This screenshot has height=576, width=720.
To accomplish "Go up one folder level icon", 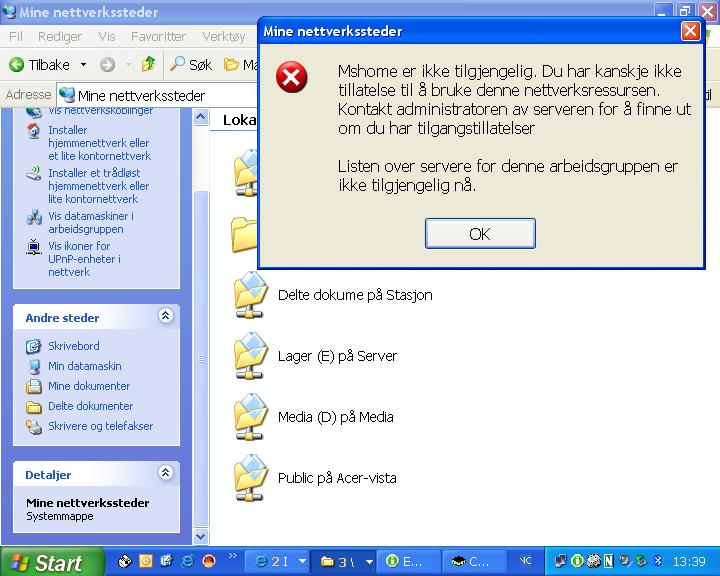I will 148,64.
